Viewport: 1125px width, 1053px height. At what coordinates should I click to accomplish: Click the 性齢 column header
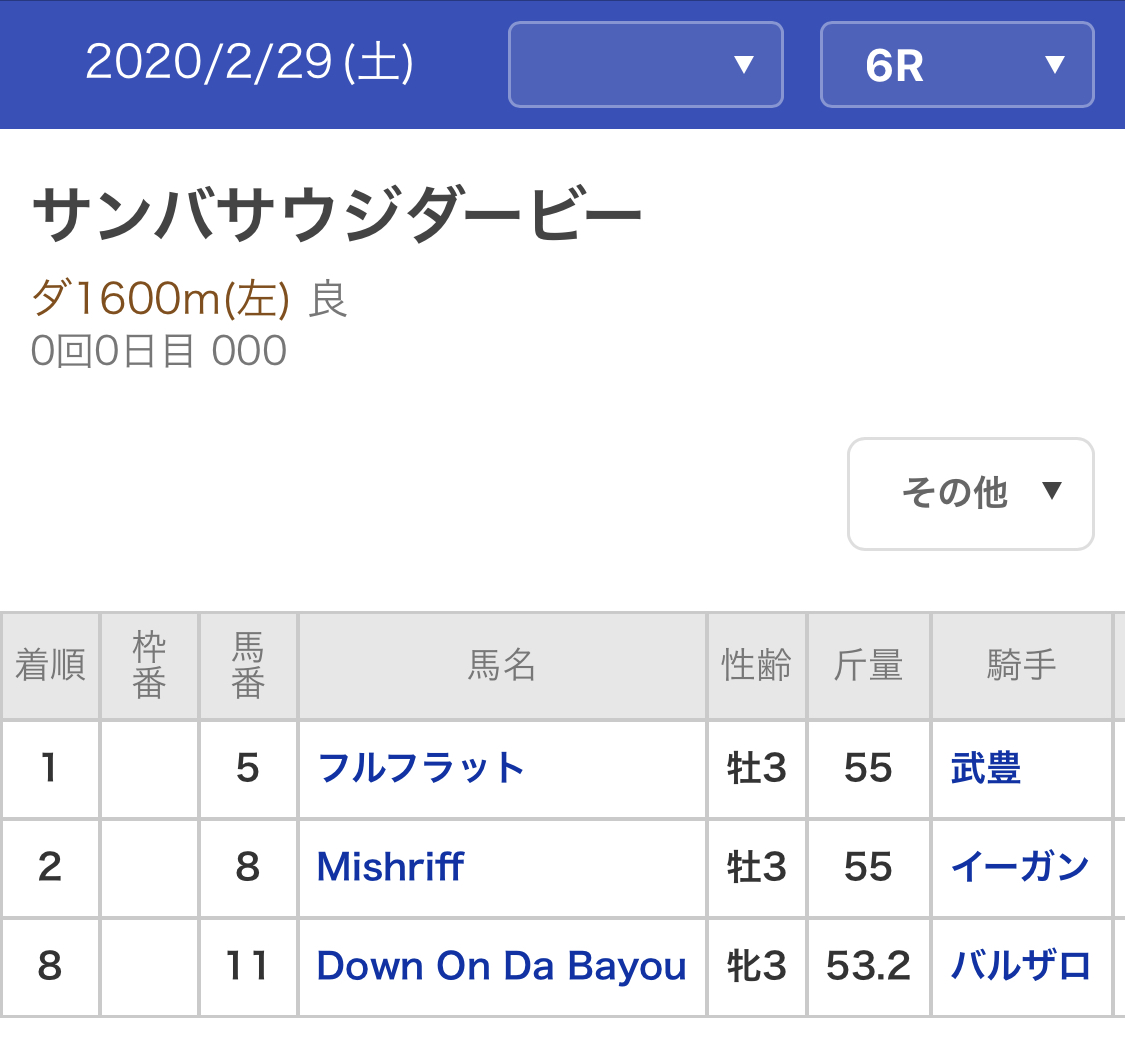[x=757, y=666]
